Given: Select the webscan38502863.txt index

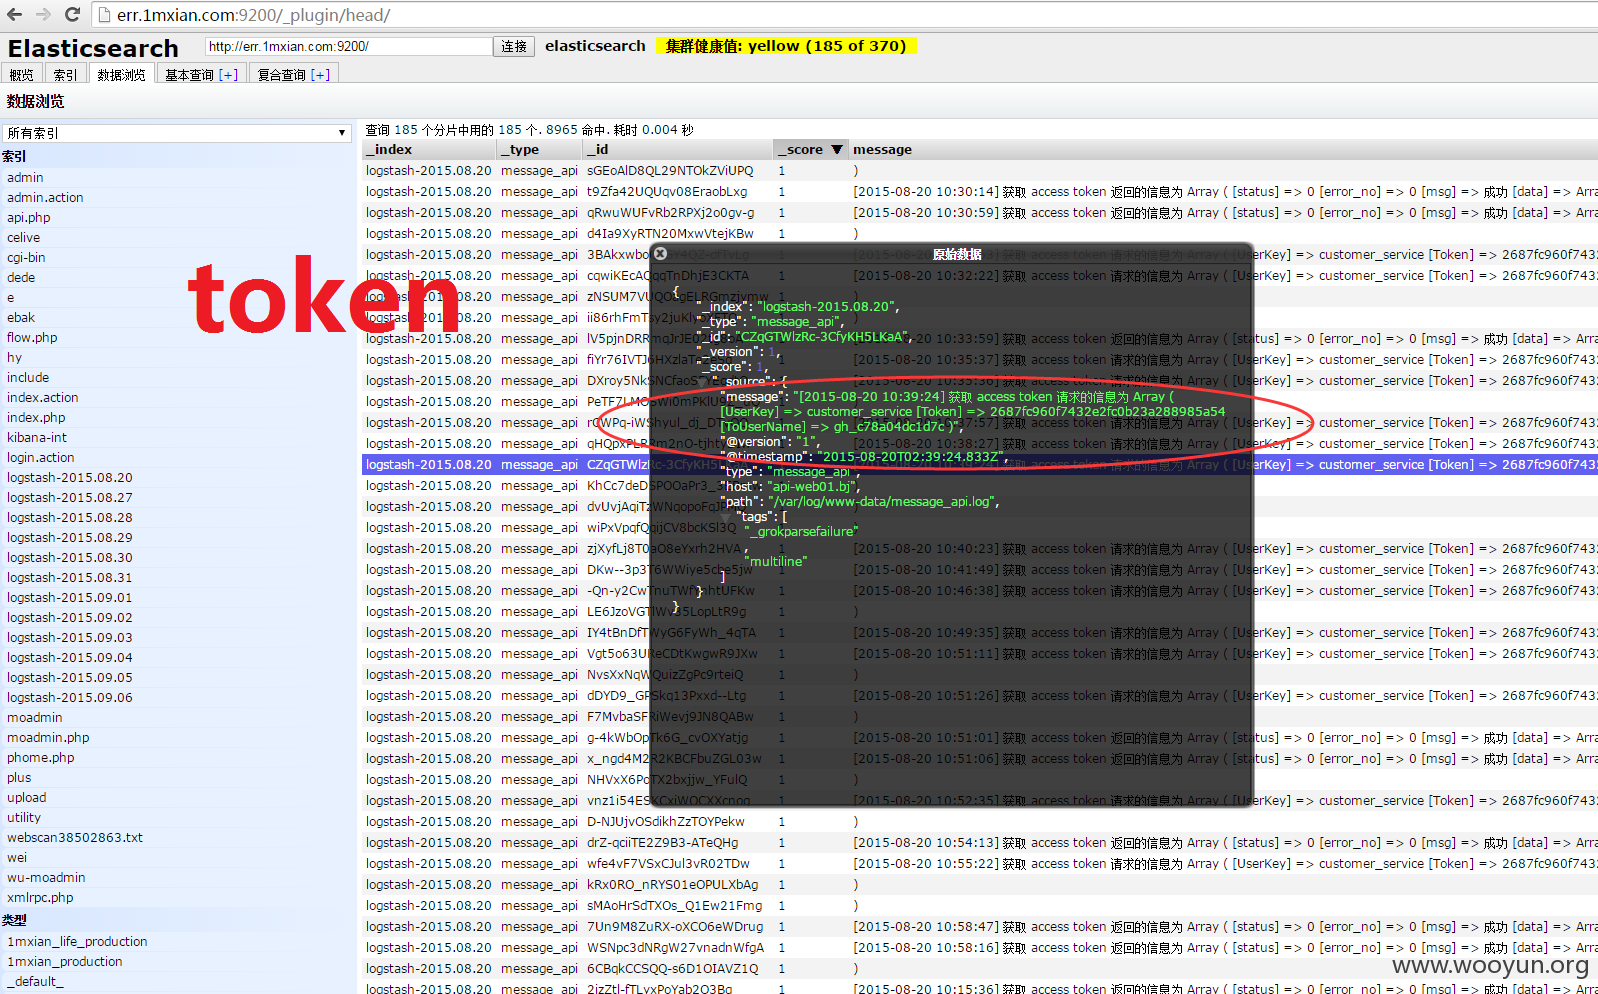Looking at the screenshot, I should (x=75, y=838).
